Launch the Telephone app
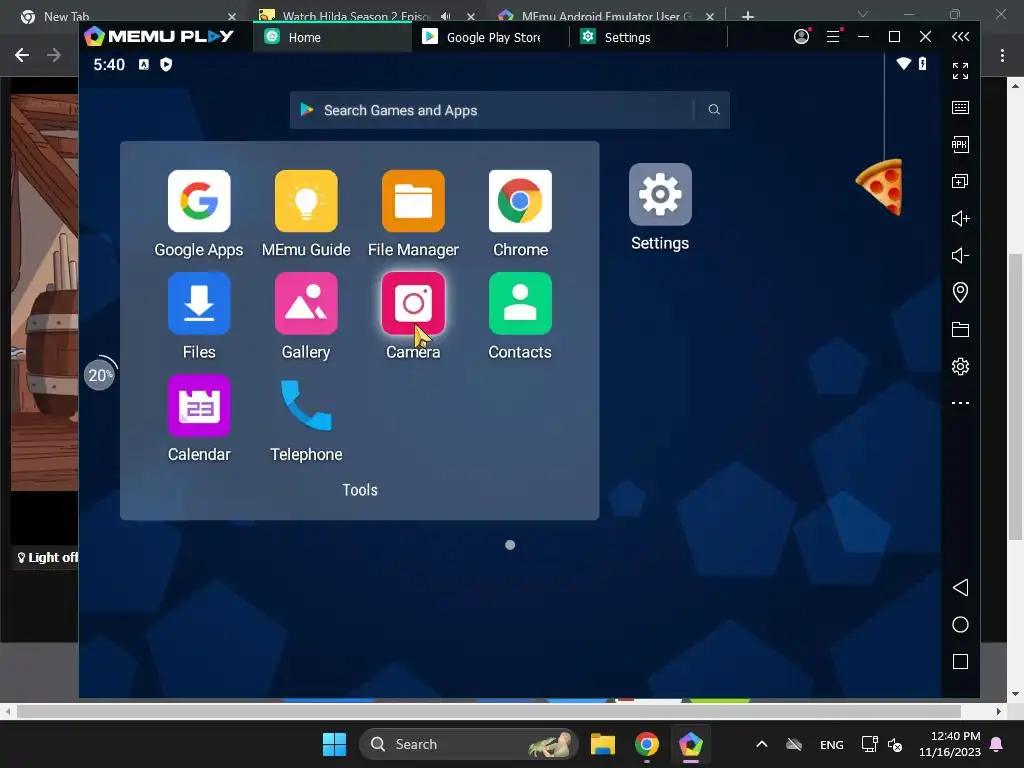 coord(306,406)
